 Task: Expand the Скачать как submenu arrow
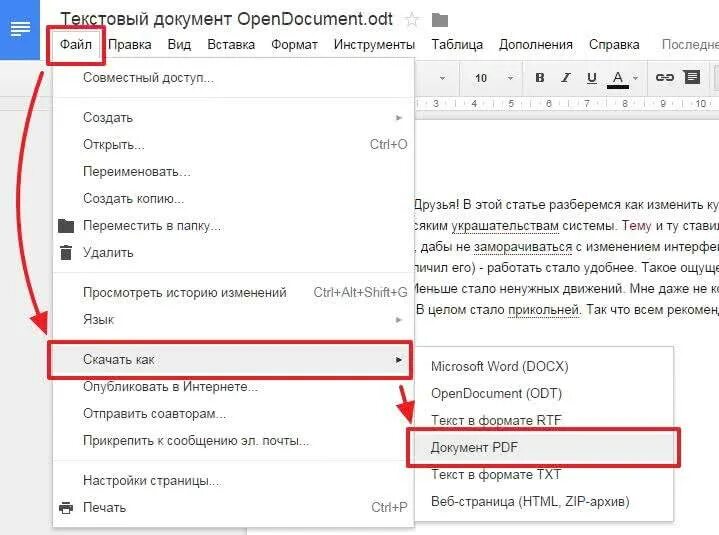pos(399,360)
